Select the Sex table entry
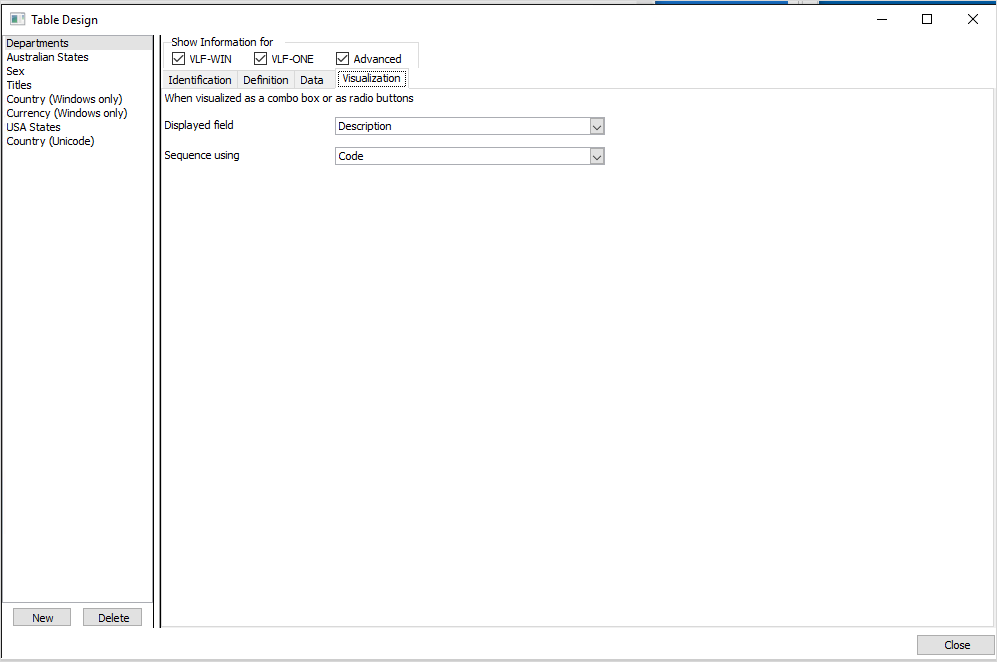The width and height of the screenshot is (997, 662). pyautogui.click(x=78, y=71)
